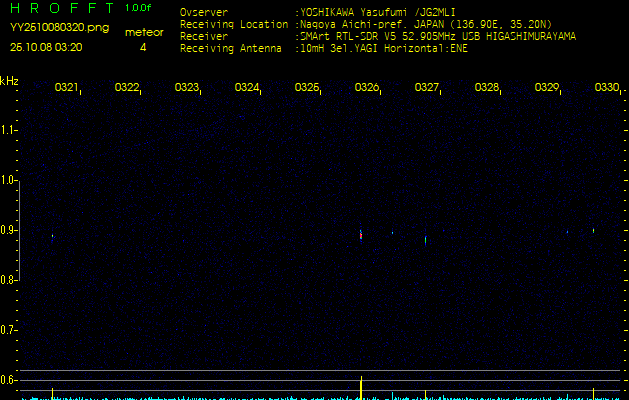Click the 25.10.08 03:20 timestamp
629x400 pixels.
(x=46, y=47)
